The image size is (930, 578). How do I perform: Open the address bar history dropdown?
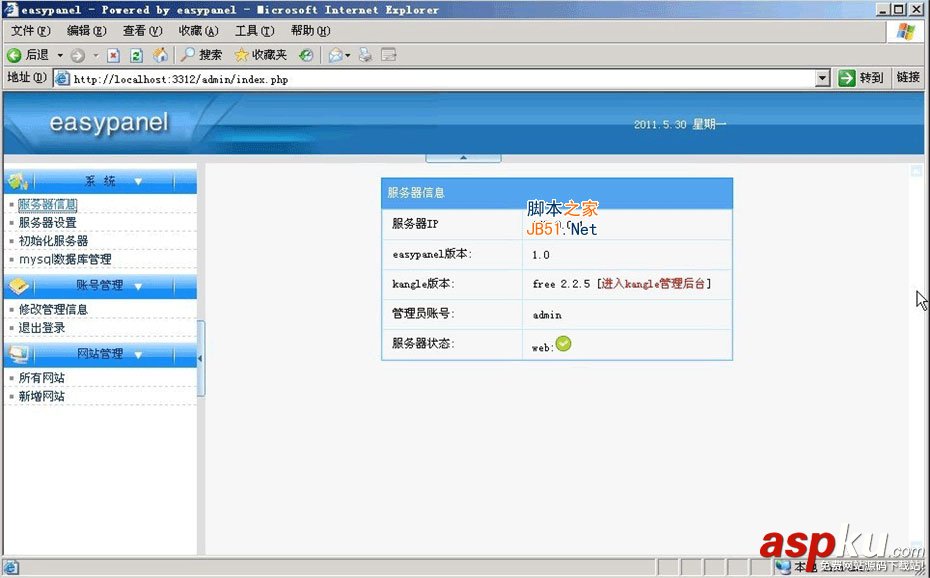click(822, 77)
